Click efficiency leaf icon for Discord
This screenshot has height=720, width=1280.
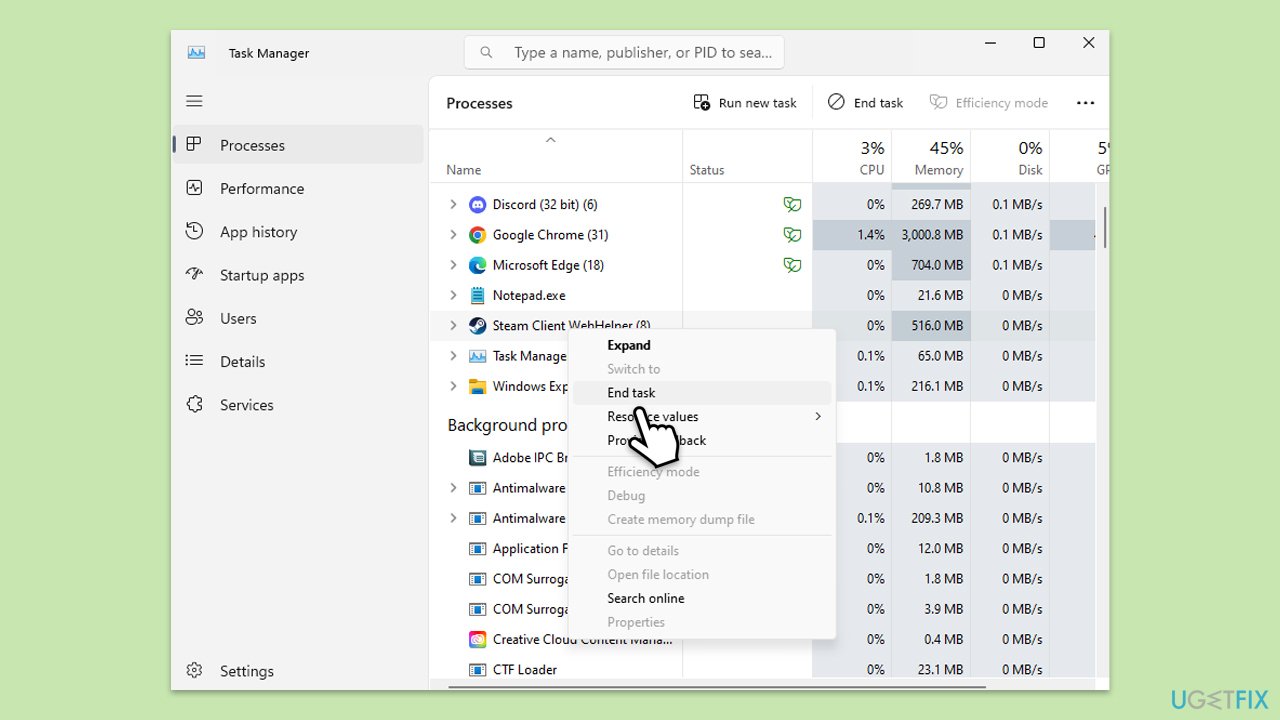[792, 204]
